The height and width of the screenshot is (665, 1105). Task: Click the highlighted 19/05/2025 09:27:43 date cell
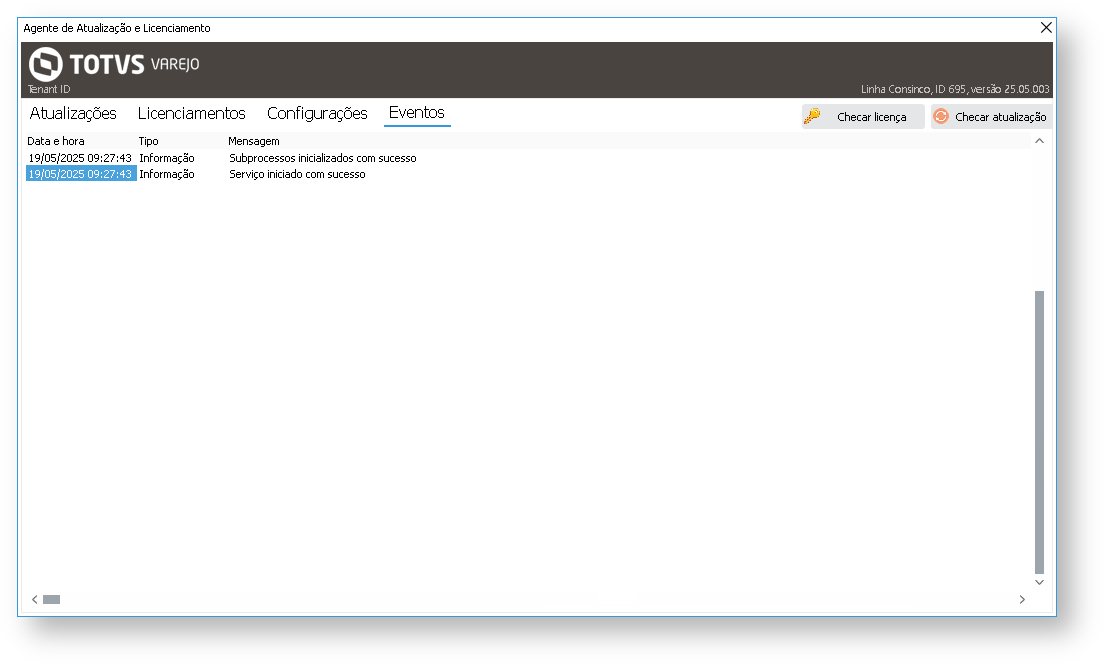(80, 174)
